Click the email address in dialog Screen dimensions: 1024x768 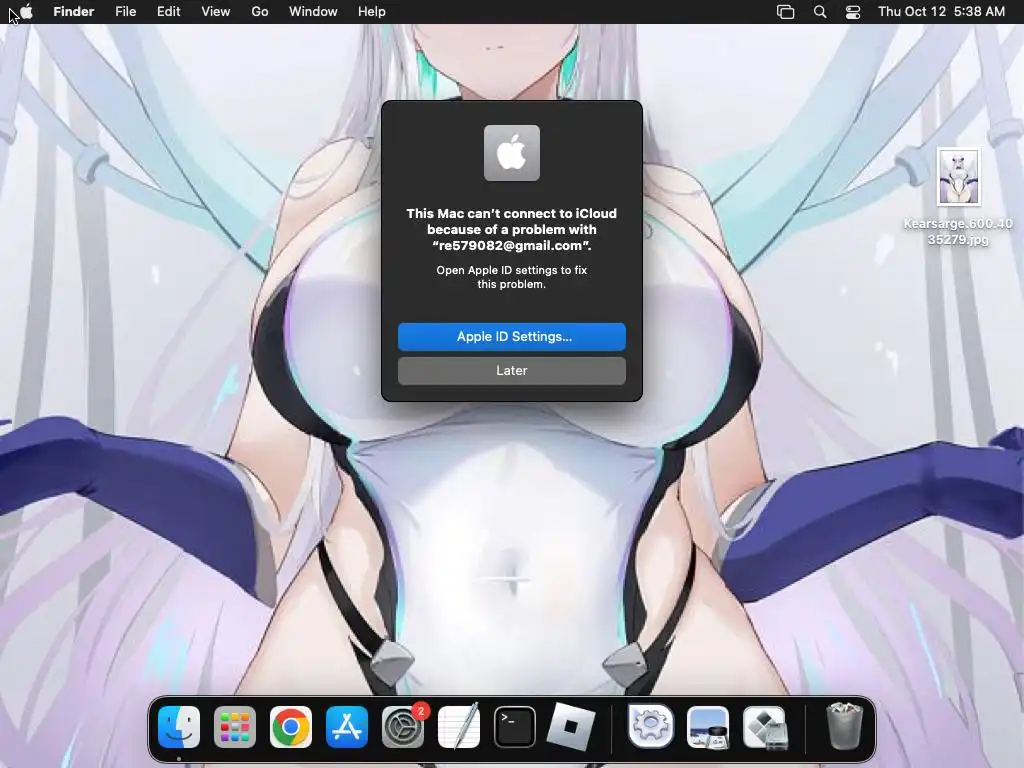click(511, 246)
